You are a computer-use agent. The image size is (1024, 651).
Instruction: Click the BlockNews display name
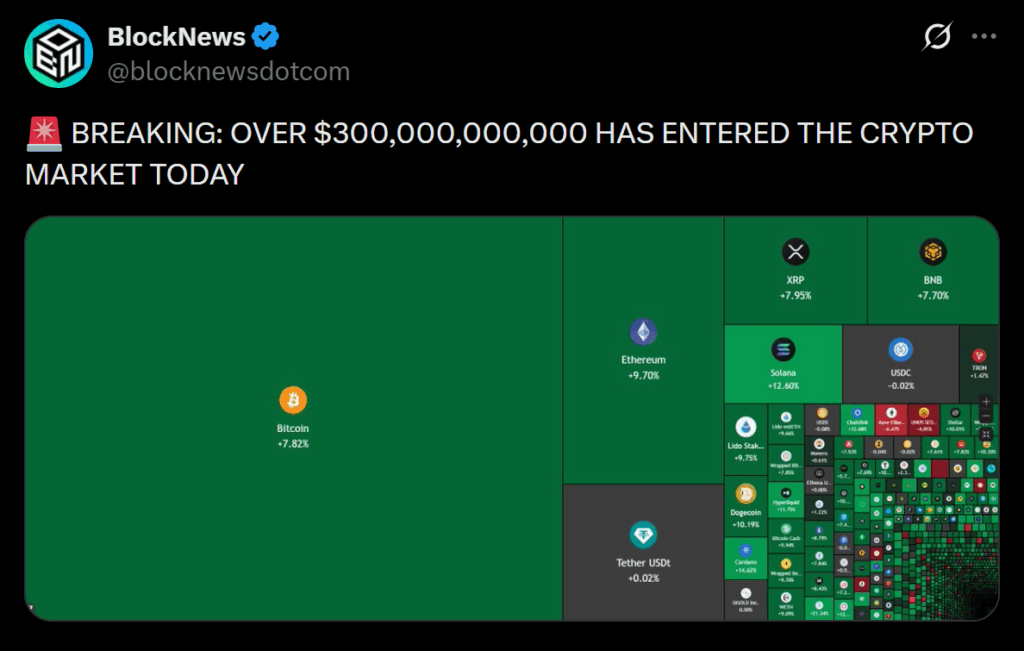(x=176, y=38)
